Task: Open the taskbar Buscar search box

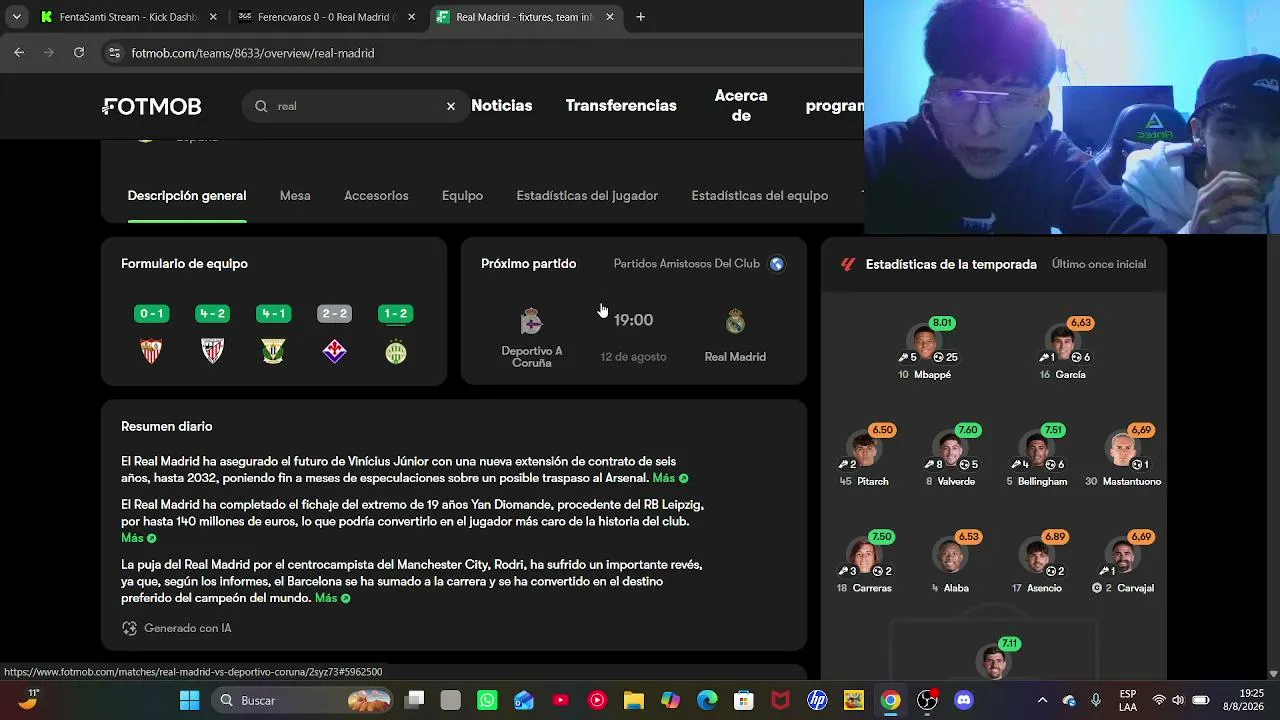Action: (304, 700)
